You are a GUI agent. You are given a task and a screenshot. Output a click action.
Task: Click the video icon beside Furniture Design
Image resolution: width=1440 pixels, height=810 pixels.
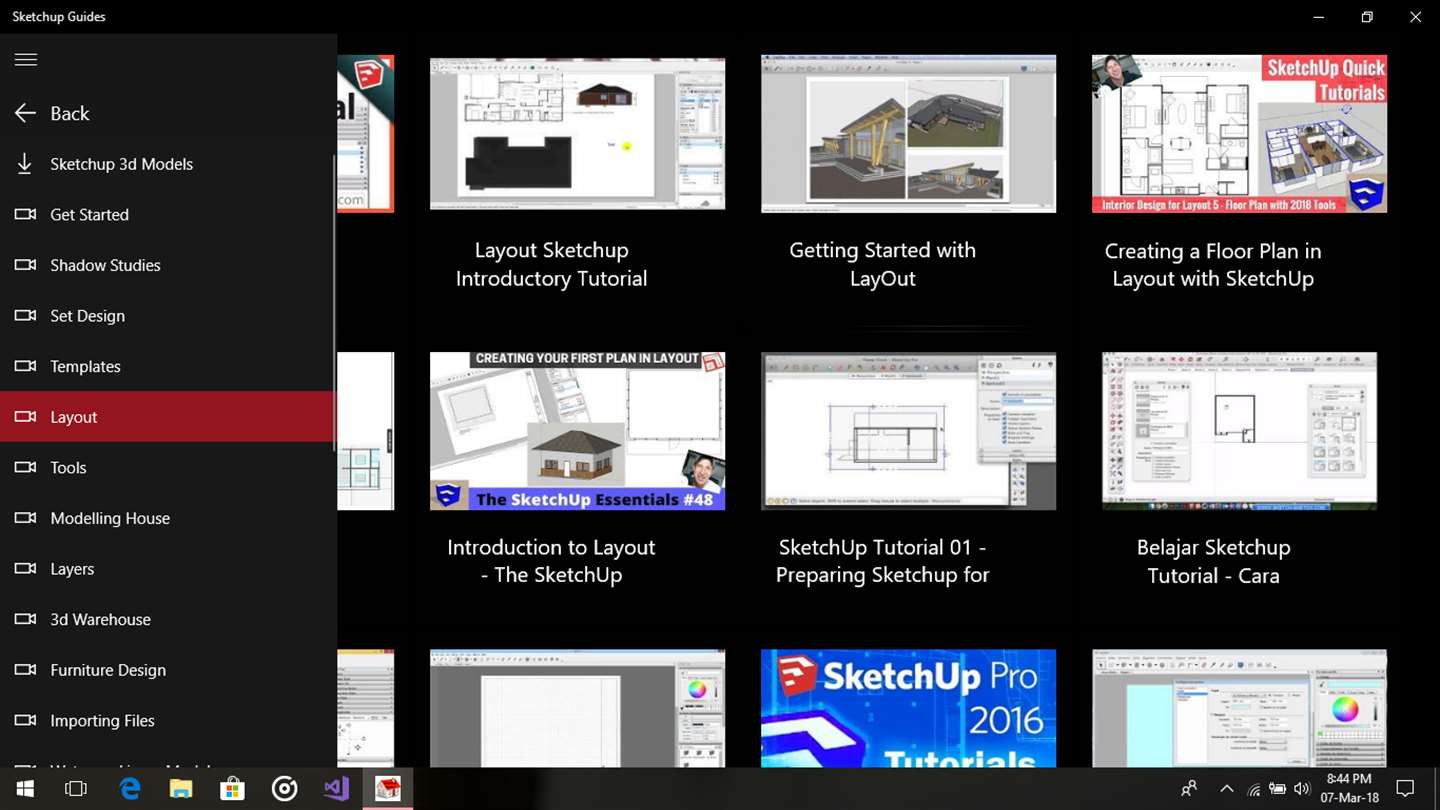point(25,670)
